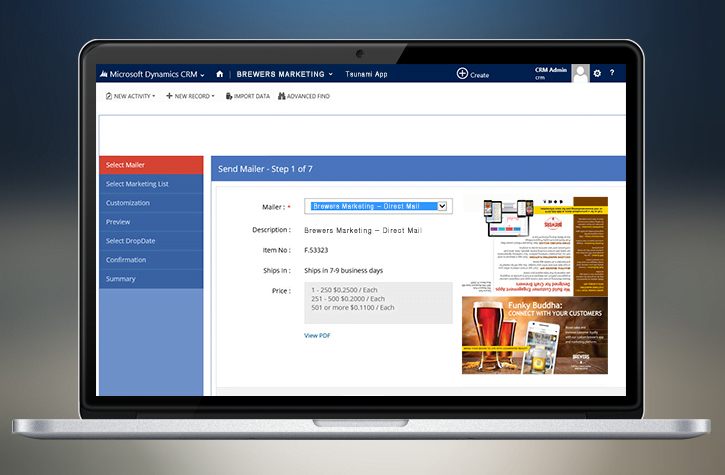Open the Summary step
Viewport: 725px width, 475px height.
click(151, 279)
